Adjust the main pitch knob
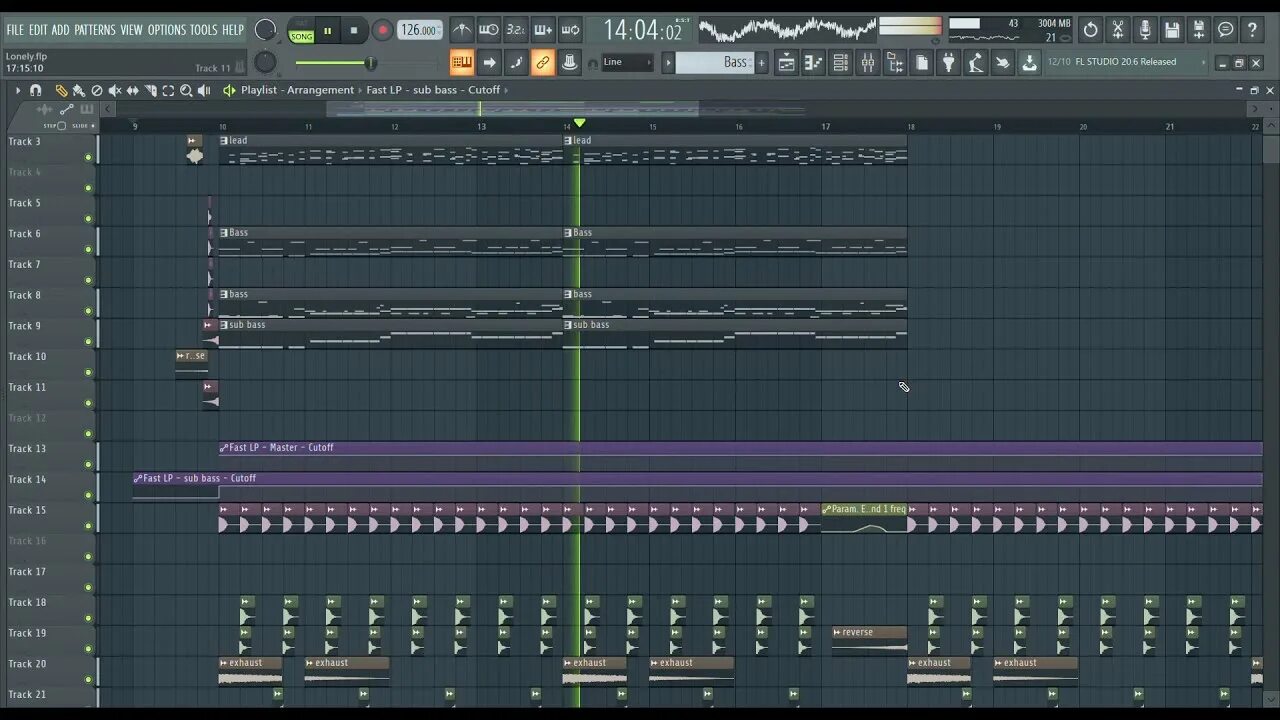The width and height of the screenshot is (1280, 720). (x=265, y=63)
